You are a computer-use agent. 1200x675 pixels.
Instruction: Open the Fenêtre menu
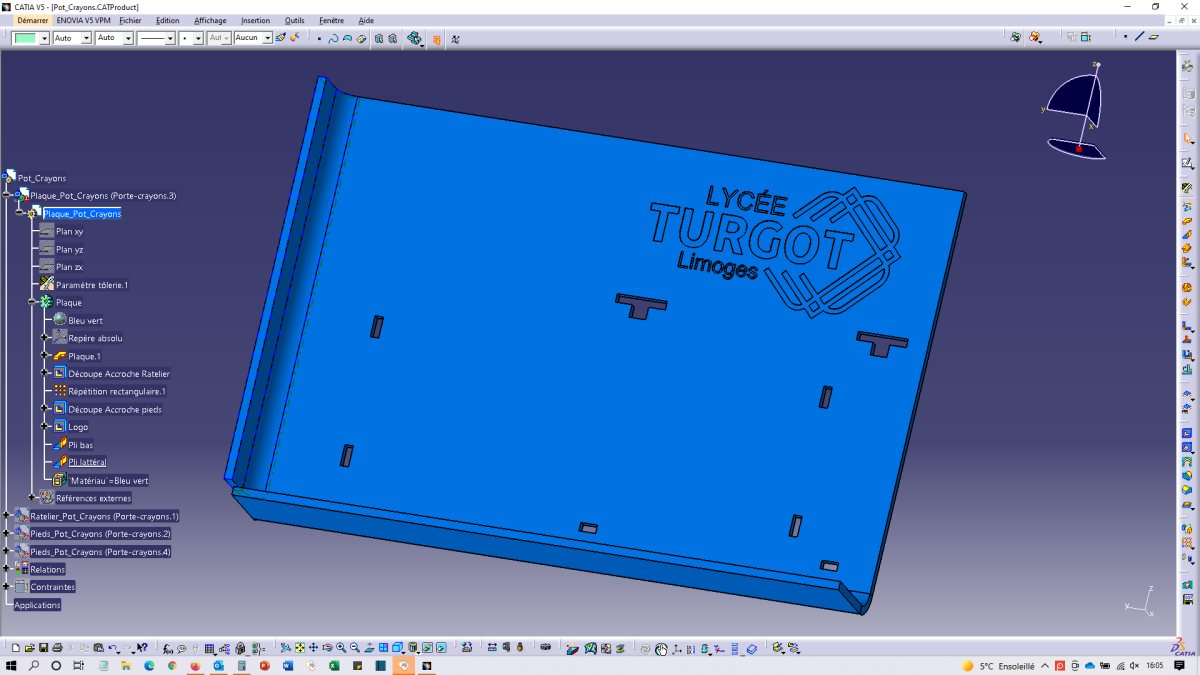(331, 20)
